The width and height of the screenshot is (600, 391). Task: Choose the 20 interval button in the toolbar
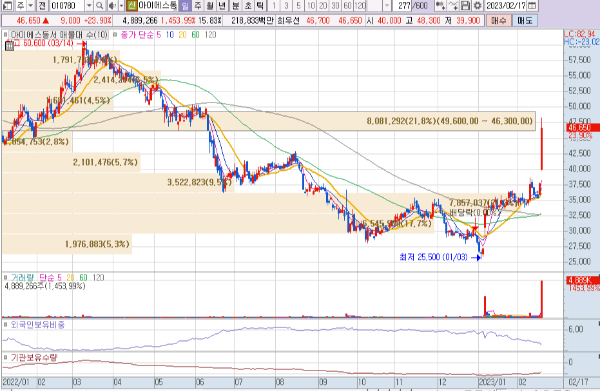tap(323, 5)
